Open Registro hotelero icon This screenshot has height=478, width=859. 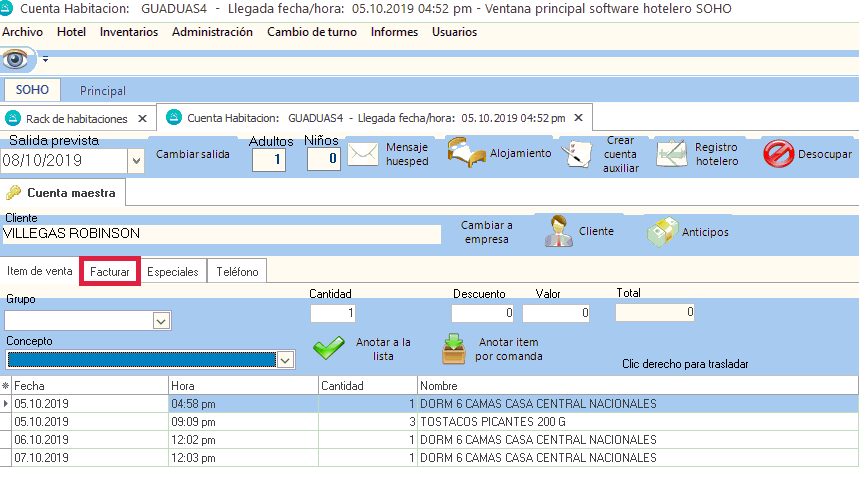673,154
